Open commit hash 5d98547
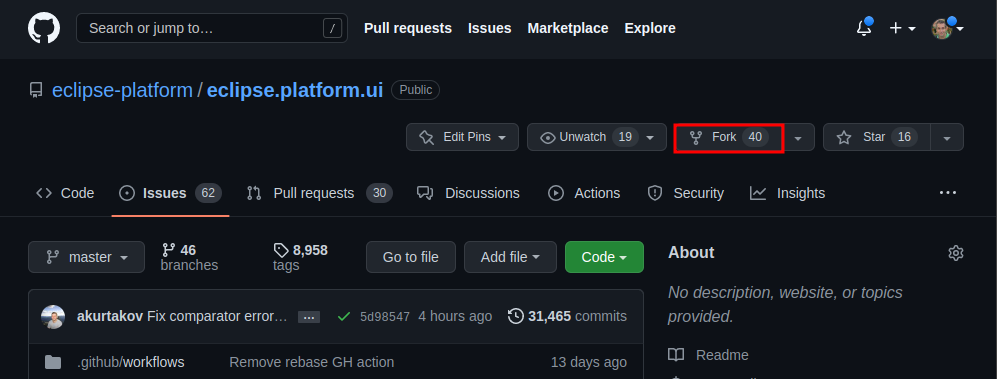 click(385, 317)
